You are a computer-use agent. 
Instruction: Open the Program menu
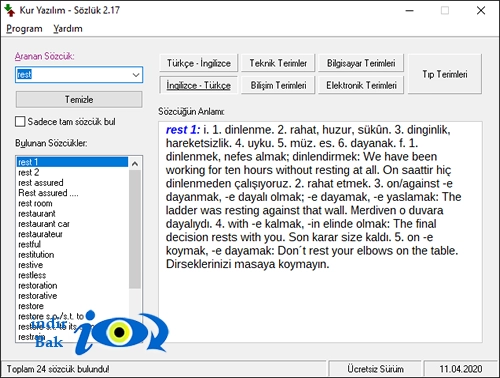[x=24, y=29]
